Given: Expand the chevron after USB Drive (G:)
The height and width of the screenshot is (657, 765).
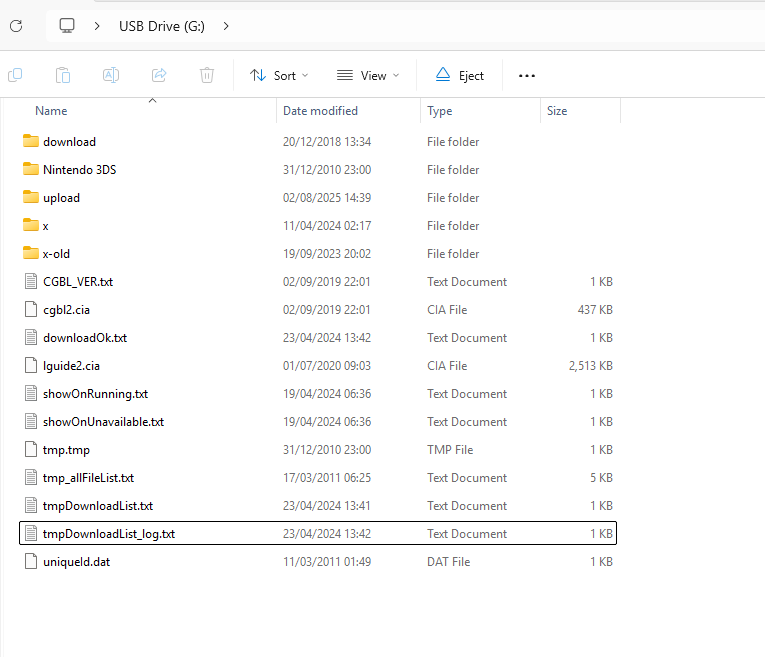Looking at the screenshot, I should pos(226,26).
